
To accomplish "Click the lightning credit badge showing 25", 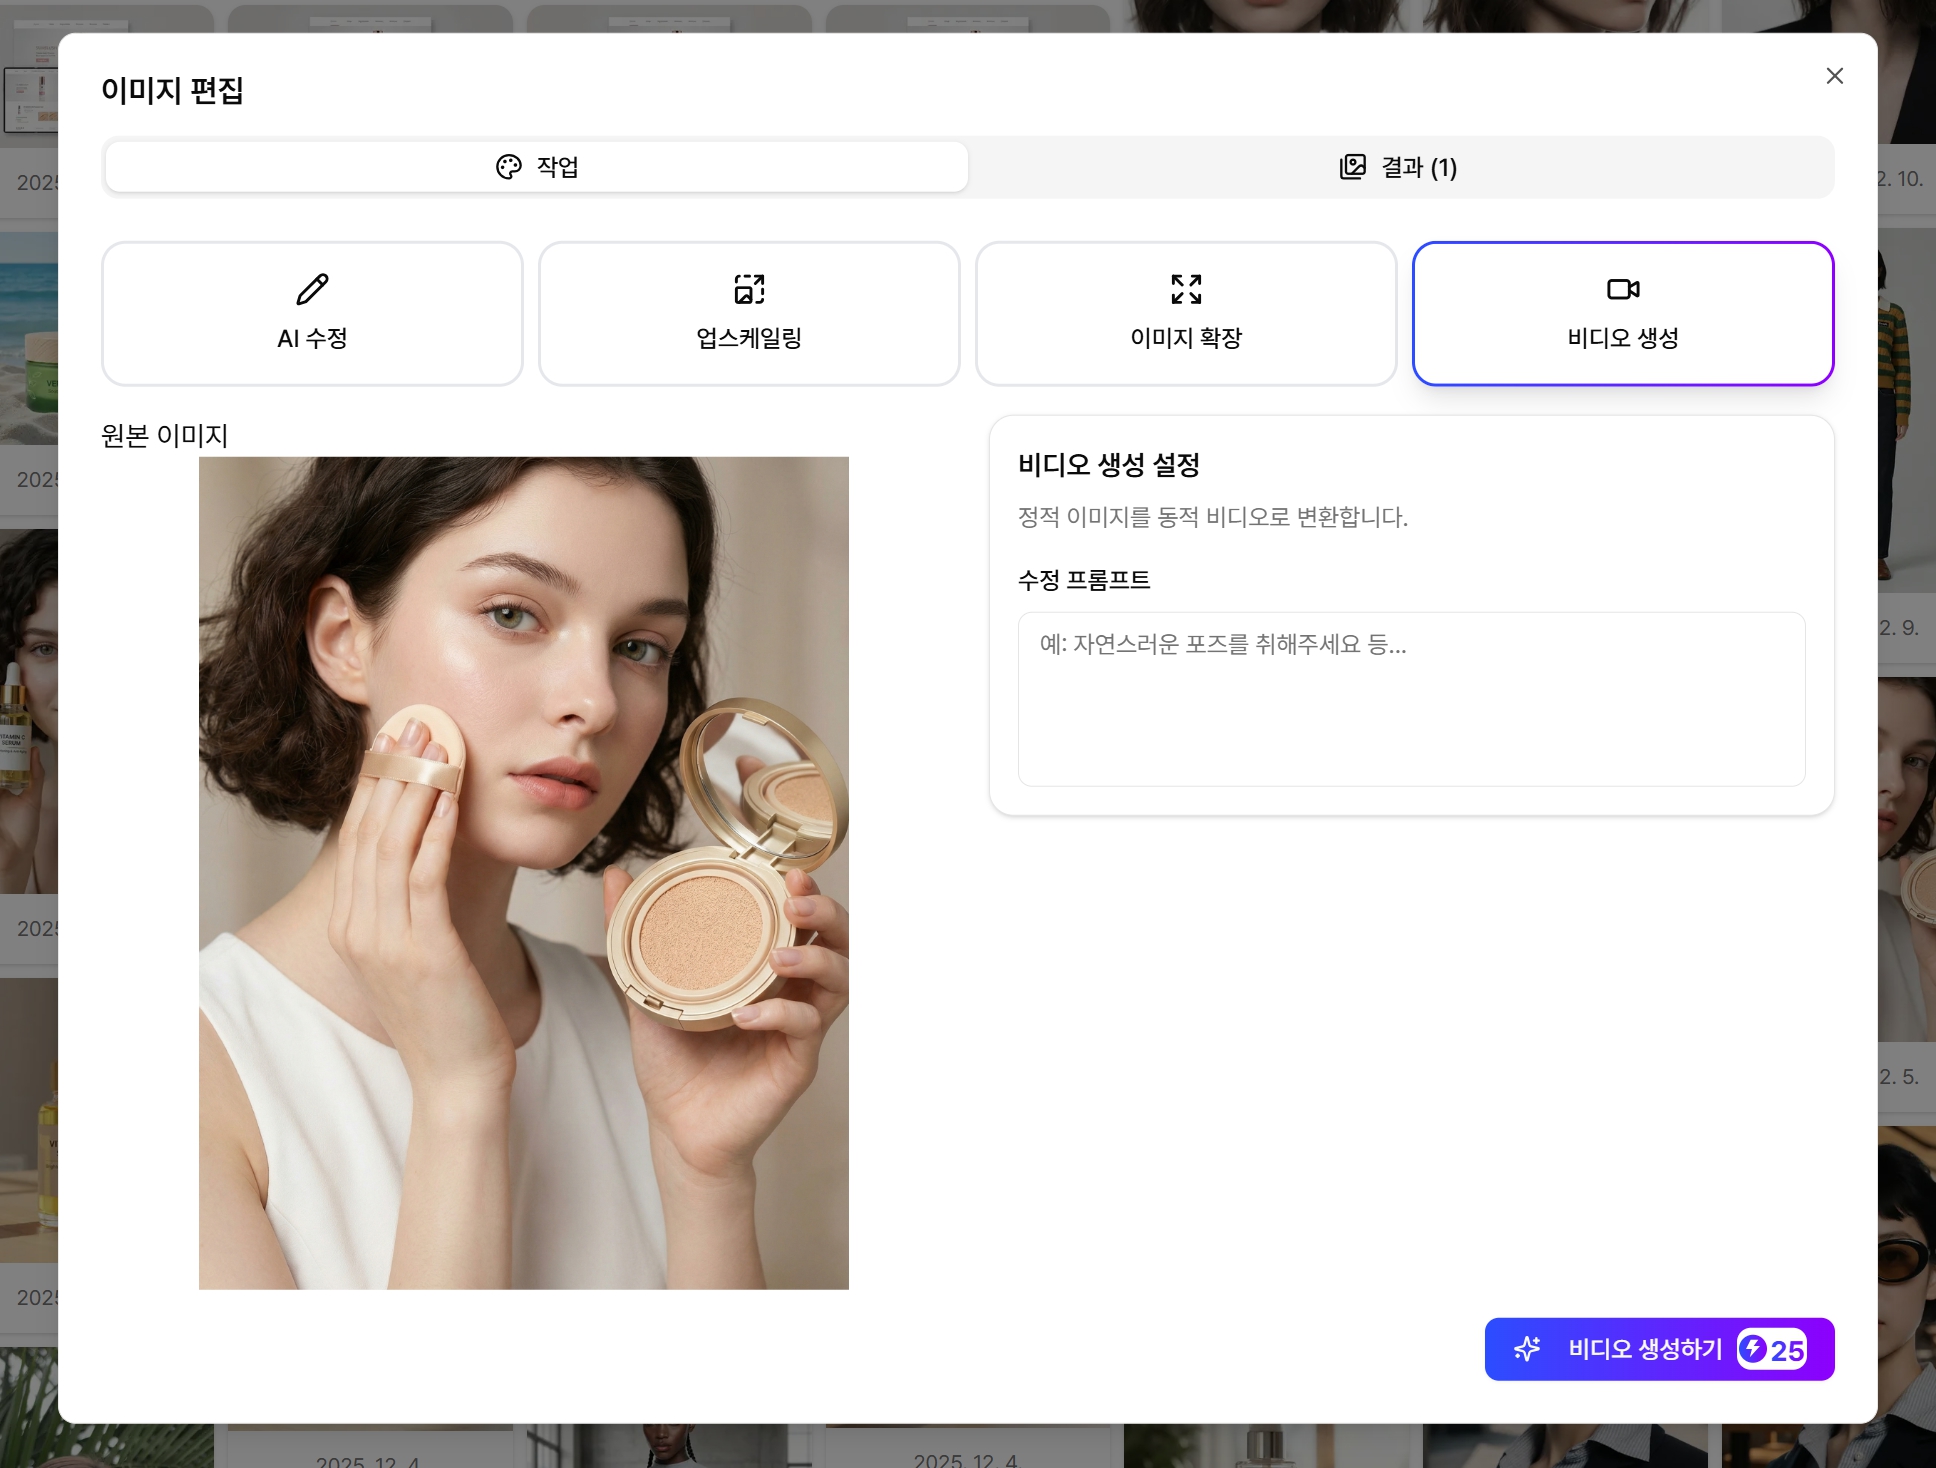I will 1771,1349.
